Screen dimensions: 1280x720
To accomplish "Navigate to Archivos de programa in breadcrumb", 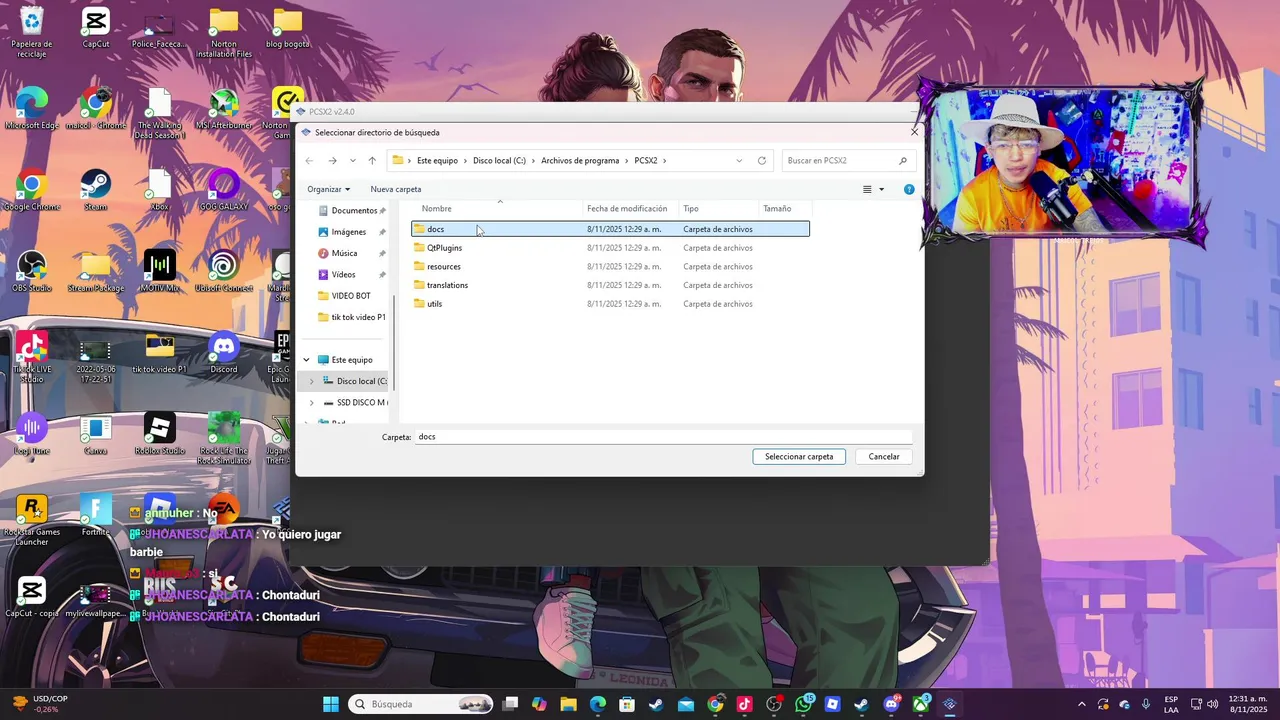I will (581, 161).
